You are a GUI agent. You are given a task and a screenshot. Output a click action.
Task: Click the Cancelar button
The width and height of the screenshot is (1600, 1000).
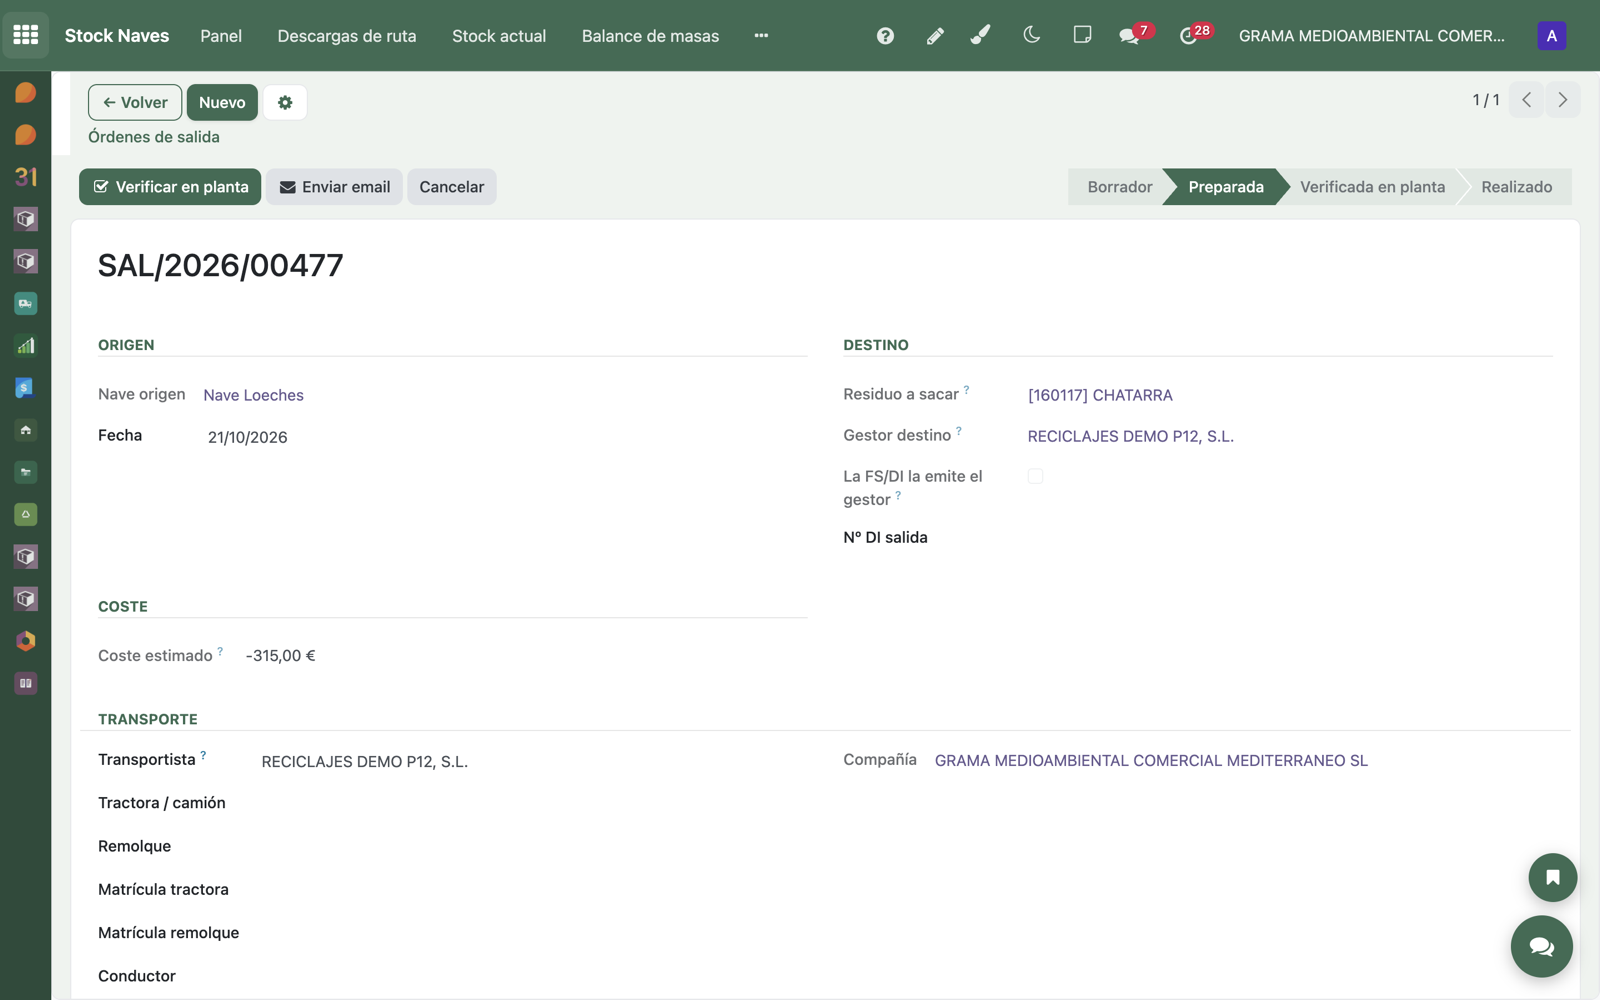451,187
